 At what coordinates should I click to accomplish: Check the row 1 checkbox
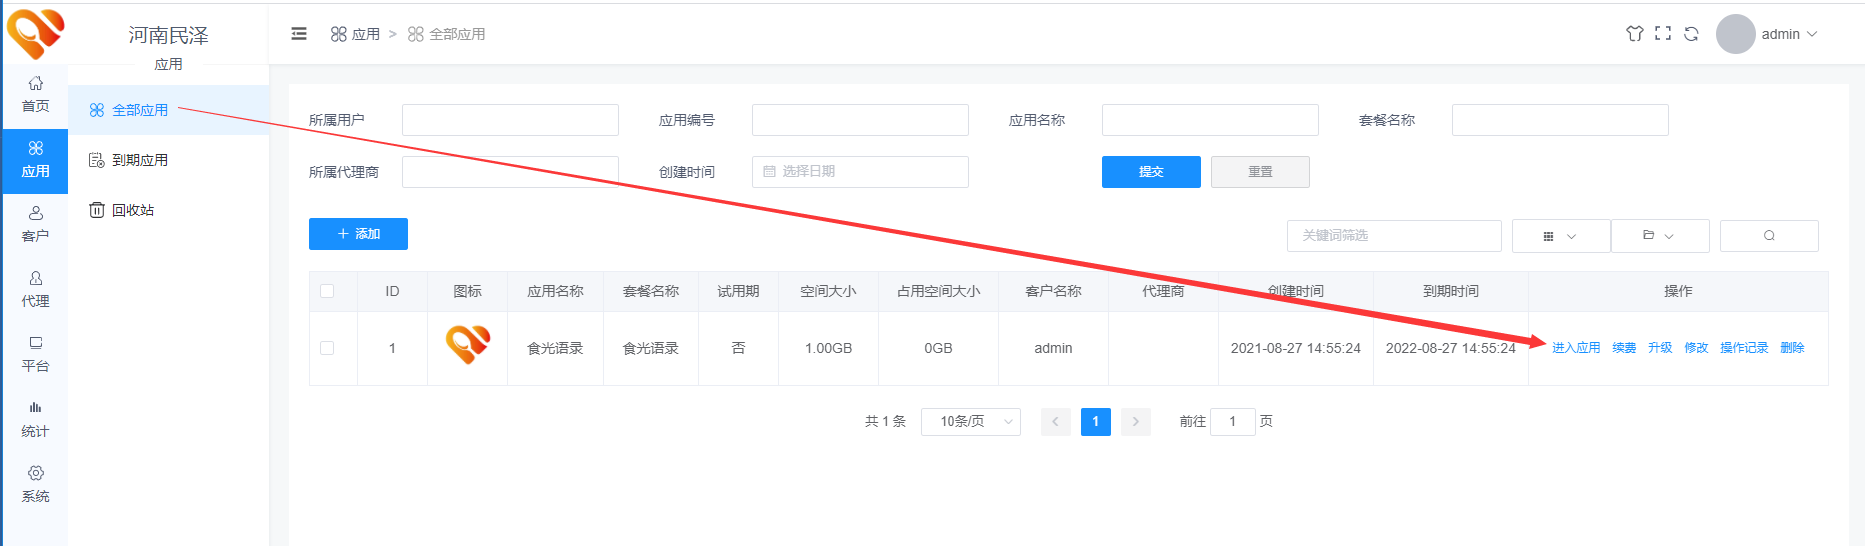pyautogui.click(x=327, y=348)
